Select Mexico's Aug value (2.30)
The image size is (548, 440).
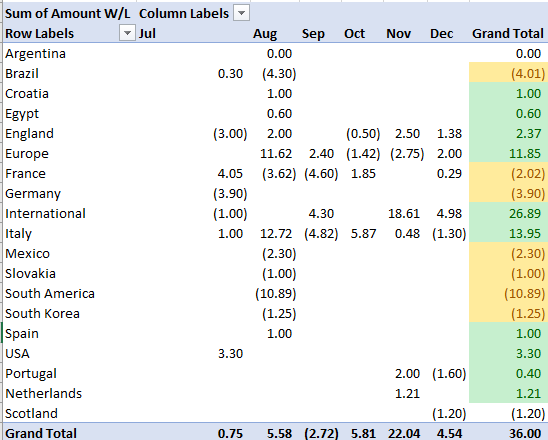279,253
